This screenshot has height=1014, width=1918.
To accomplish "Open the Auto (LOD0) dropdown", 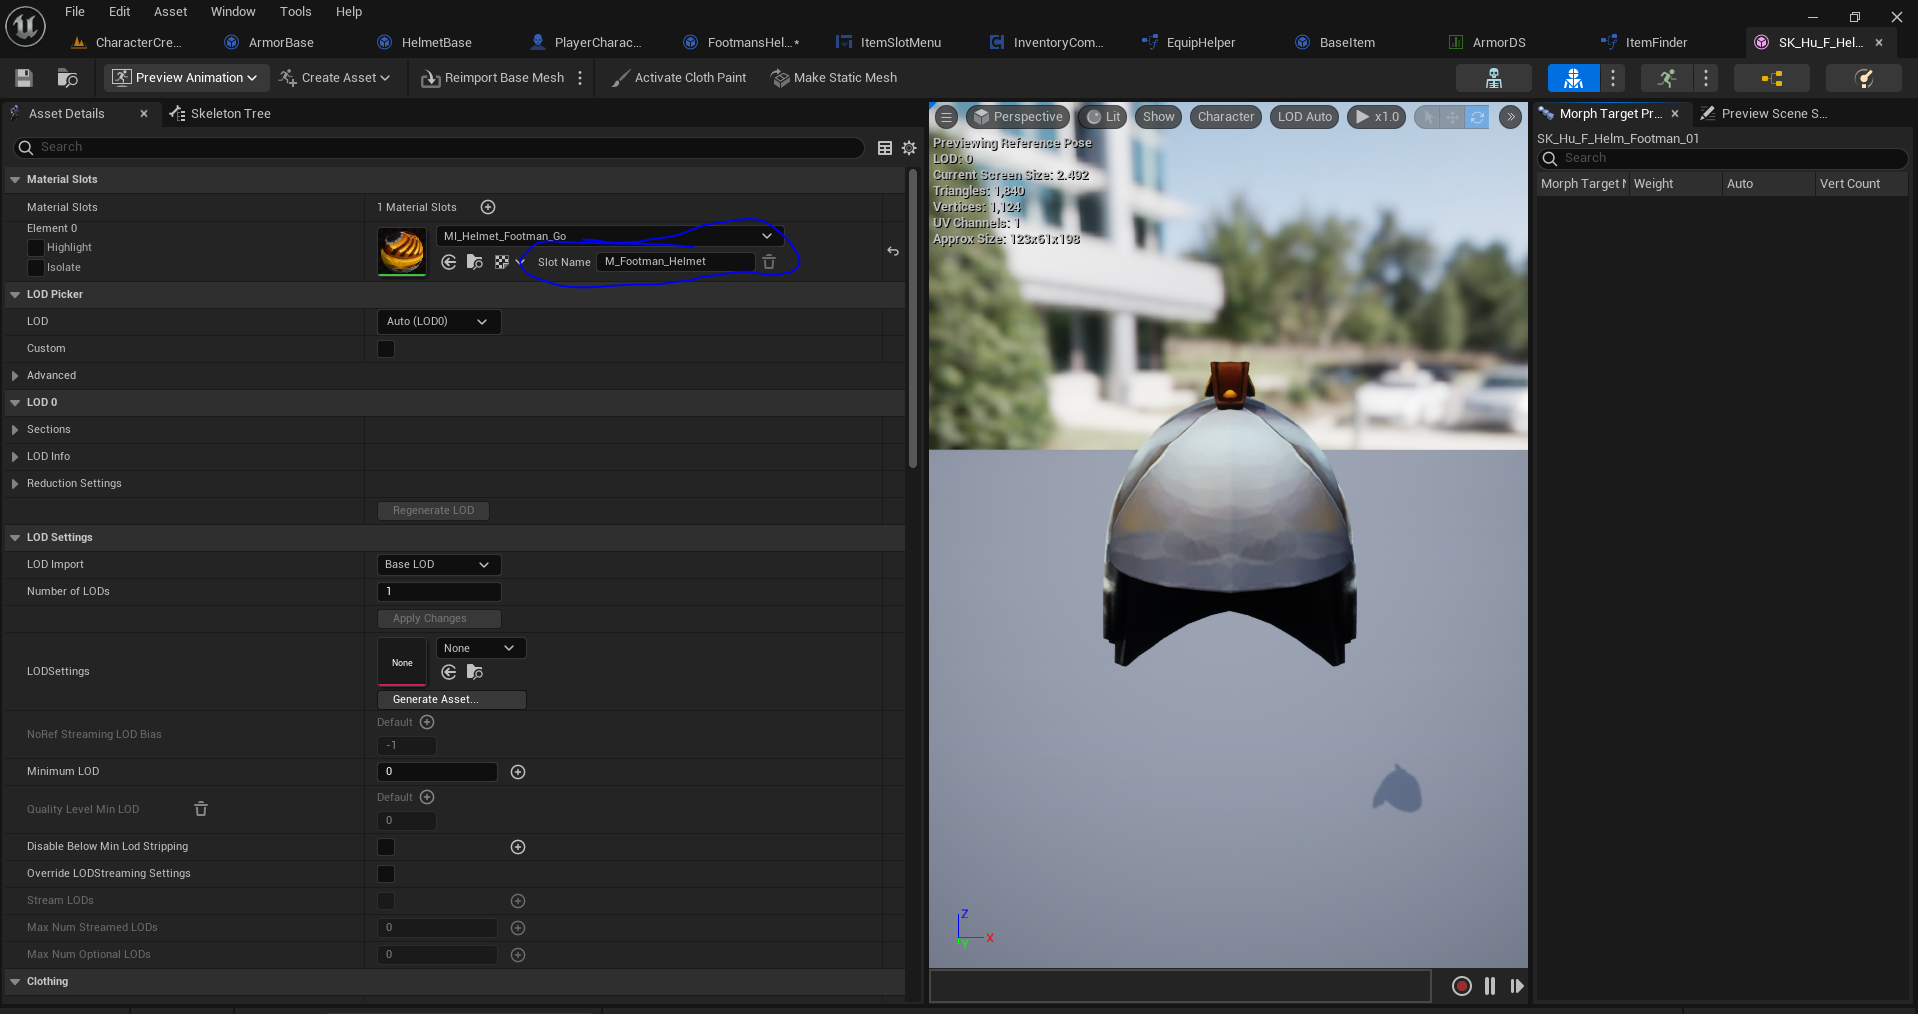I will (x=438, y=322).
